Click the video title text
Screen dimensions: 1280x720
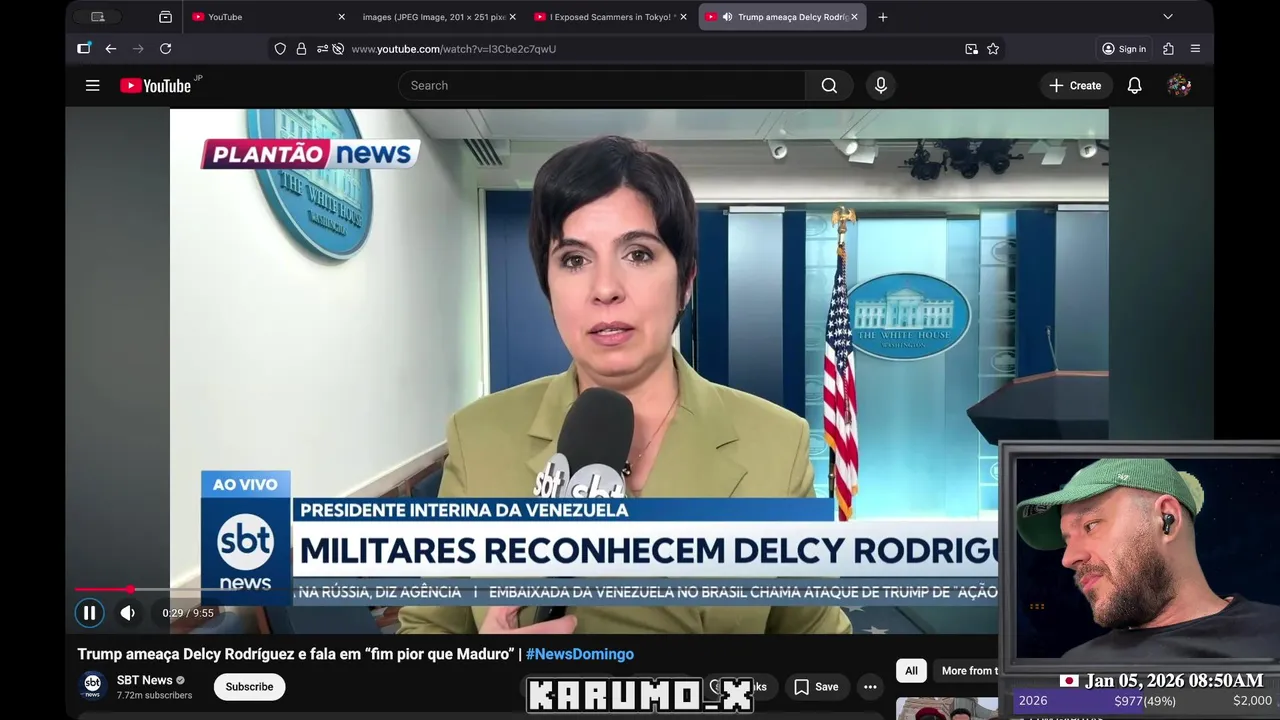pyautogui.click(x=297, y=654)
